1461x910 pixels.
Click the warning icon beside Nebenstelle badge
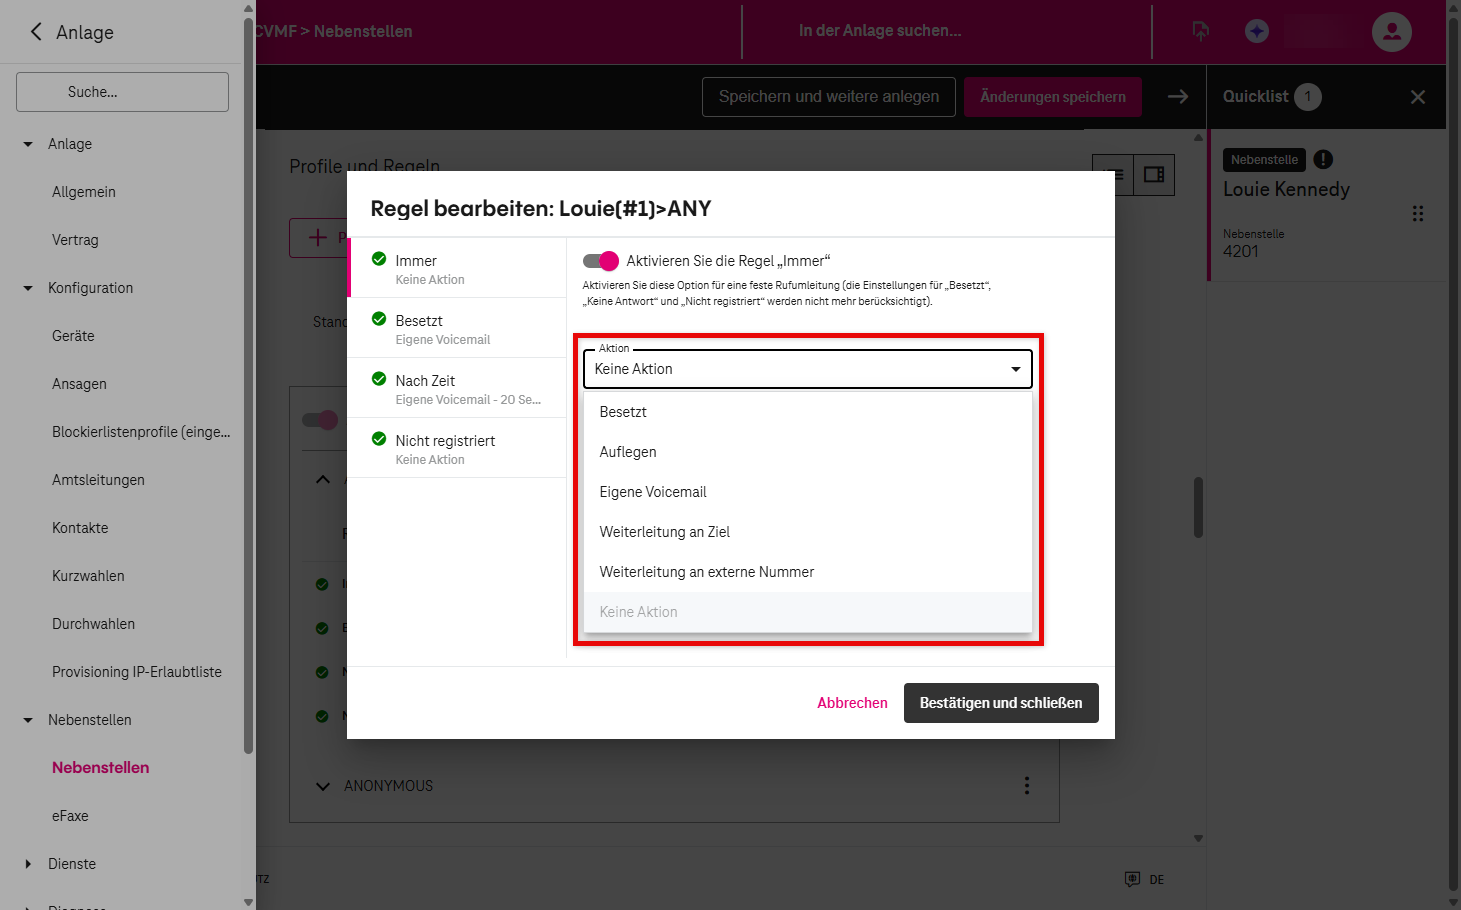tap(1323, 160)
